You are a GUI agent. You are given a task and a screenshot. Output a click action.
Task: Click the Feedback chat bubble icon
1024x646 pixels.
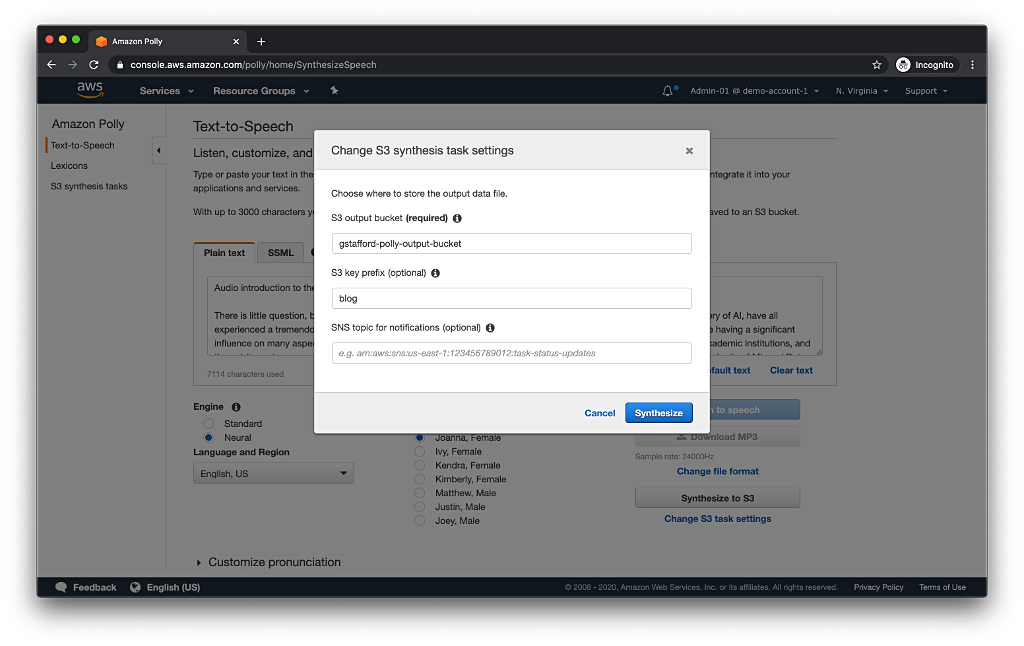tap(61, 587)
